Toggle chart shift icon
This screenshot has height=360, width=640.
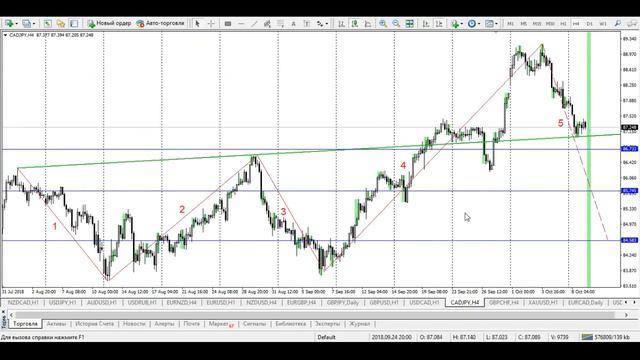[439, 24]
